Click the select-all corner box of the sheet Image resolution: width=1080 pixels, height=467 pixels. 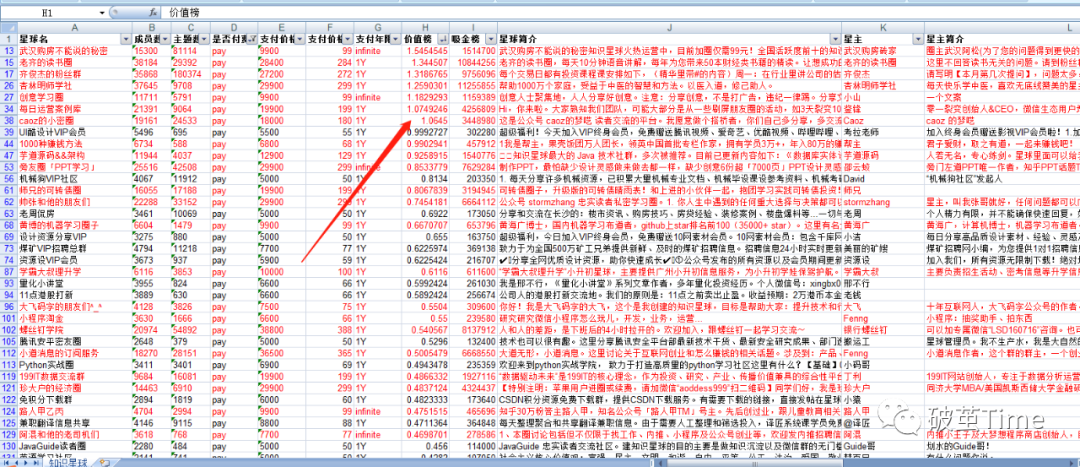tap(8, 27)
